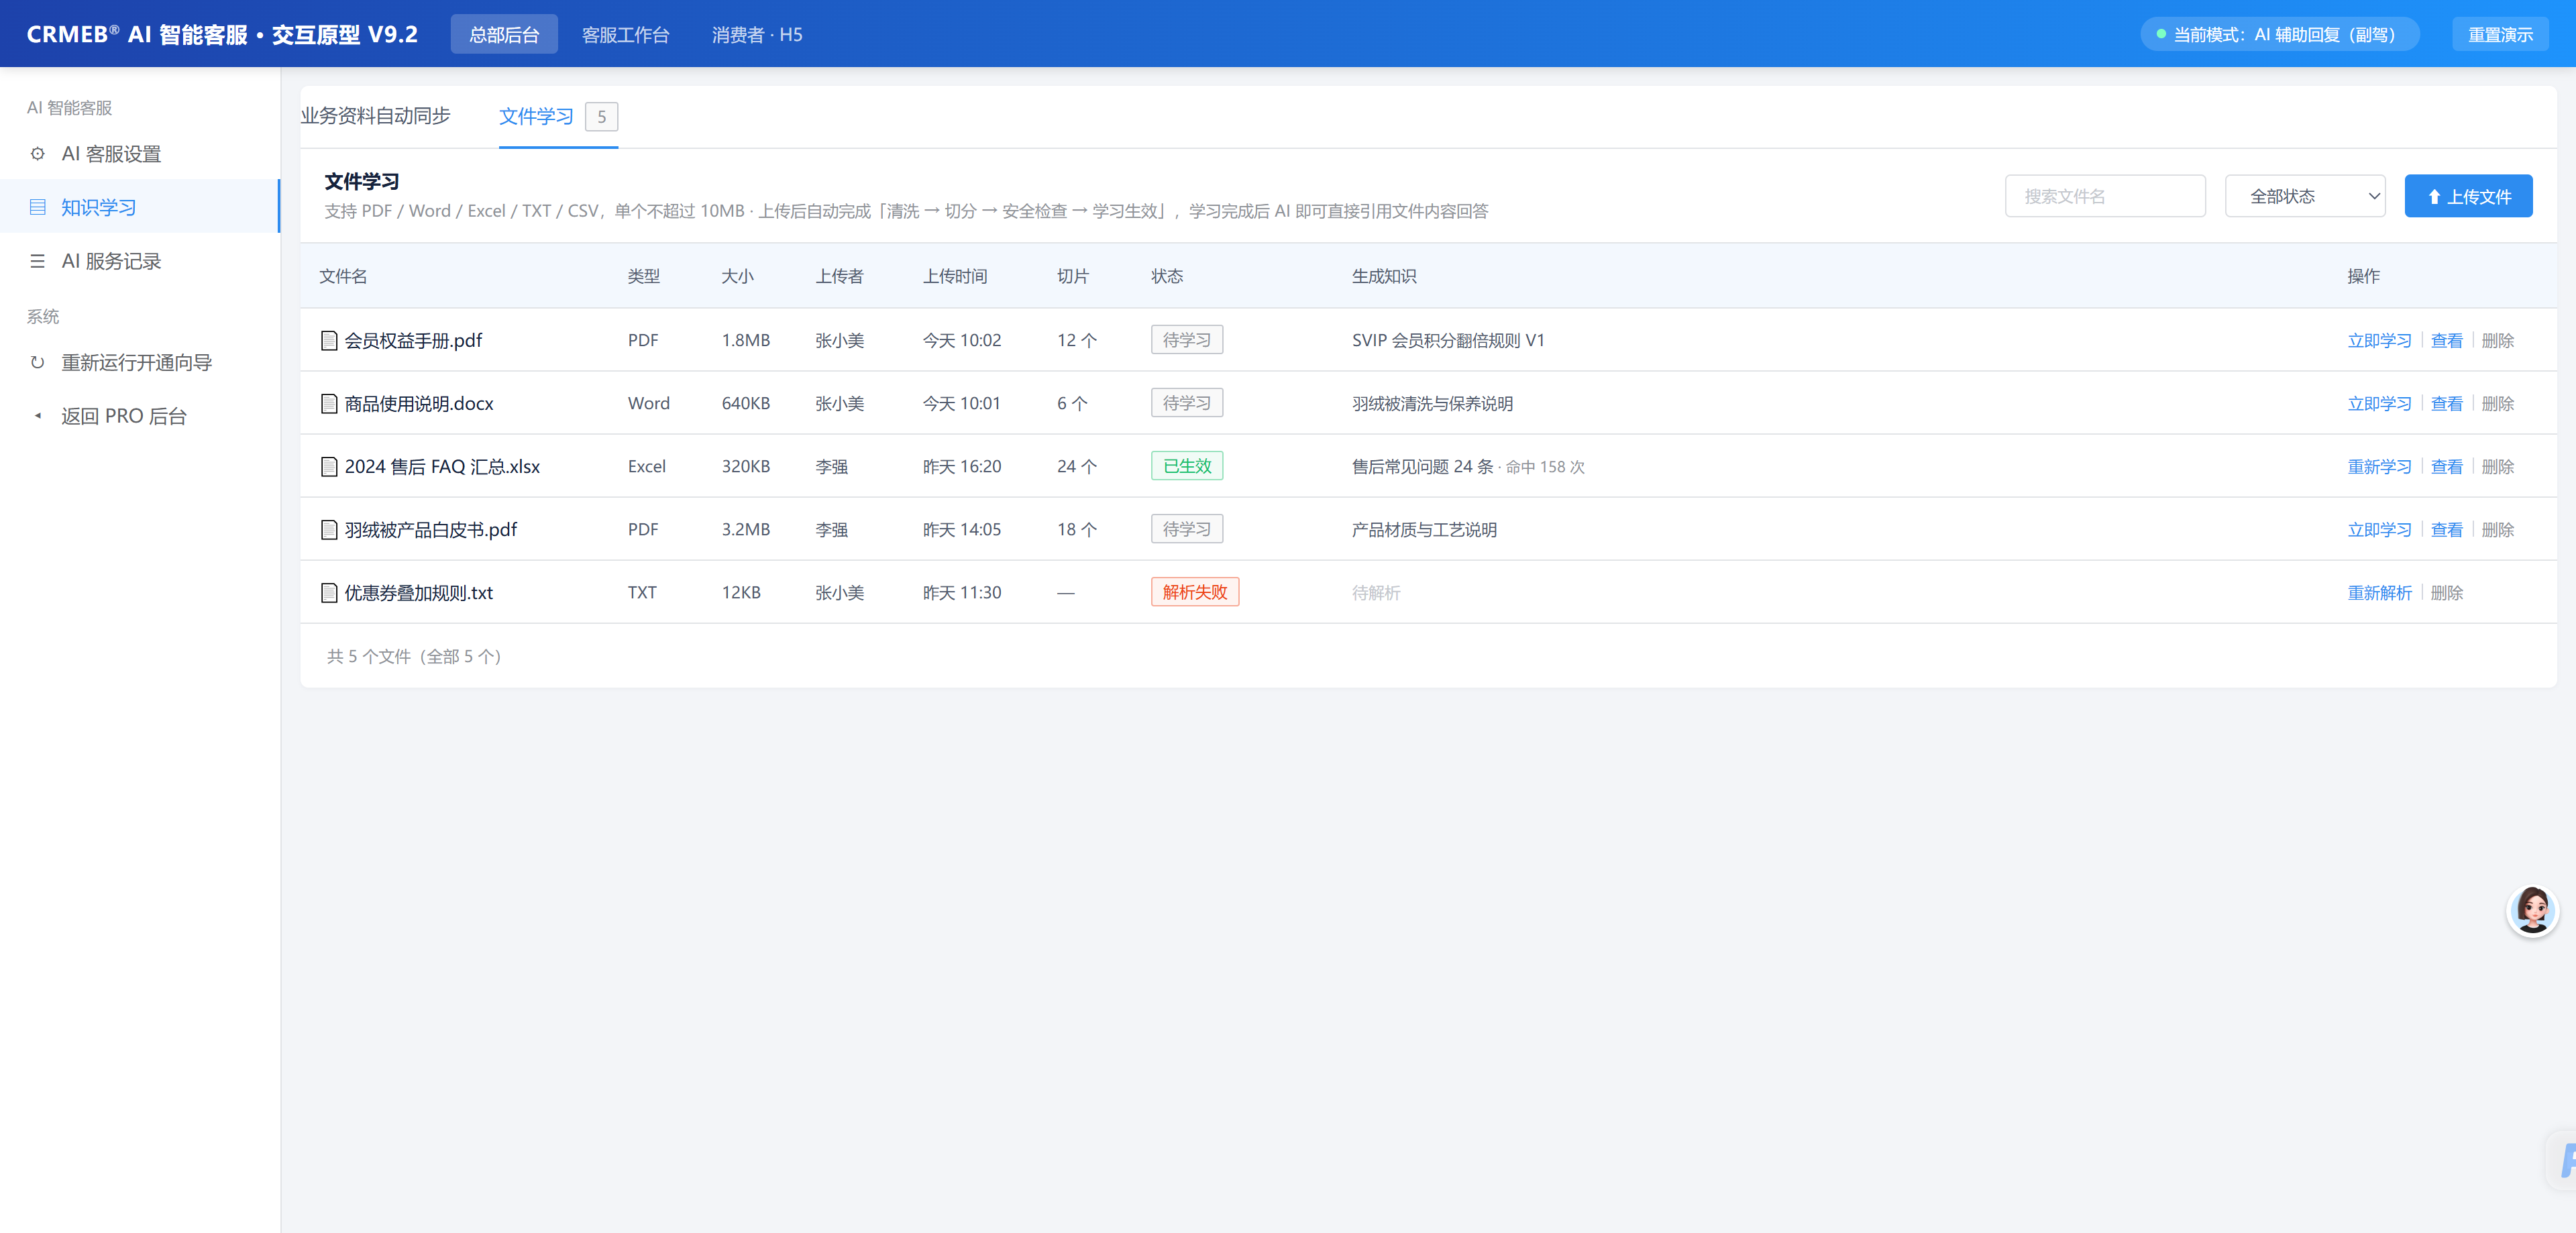The width and height of the screenshot is (2576, 1233).
Task: Click 重新运行开通向导 in sidebar
Action: 140,362
